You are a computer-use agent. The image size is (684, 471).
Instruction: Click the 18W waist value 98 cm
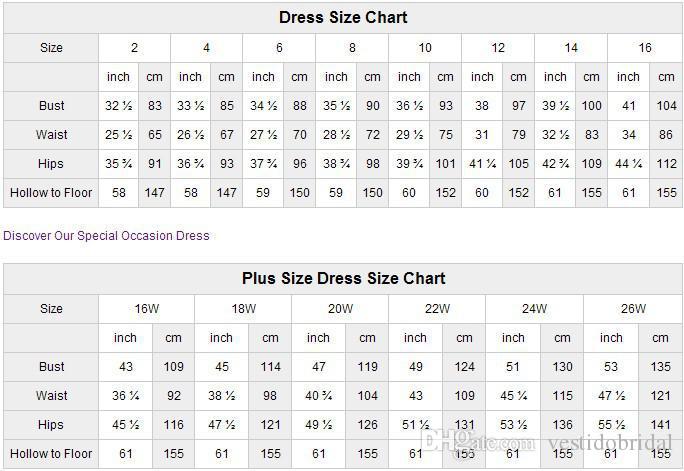point(271,396)
